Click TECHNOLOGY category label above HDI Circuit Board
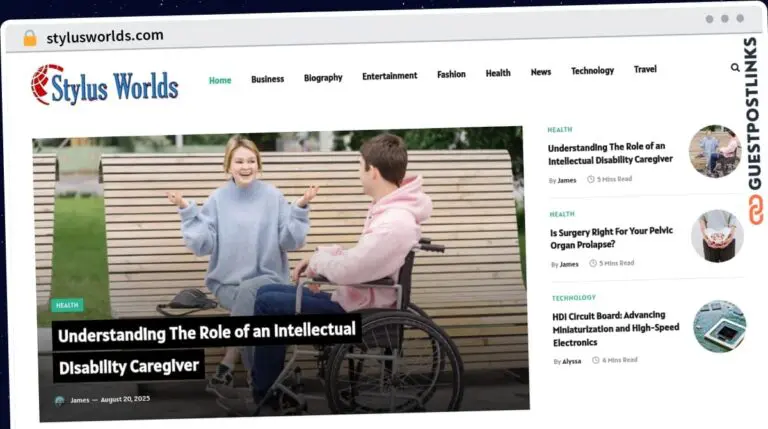 click(x=574, y=298)
